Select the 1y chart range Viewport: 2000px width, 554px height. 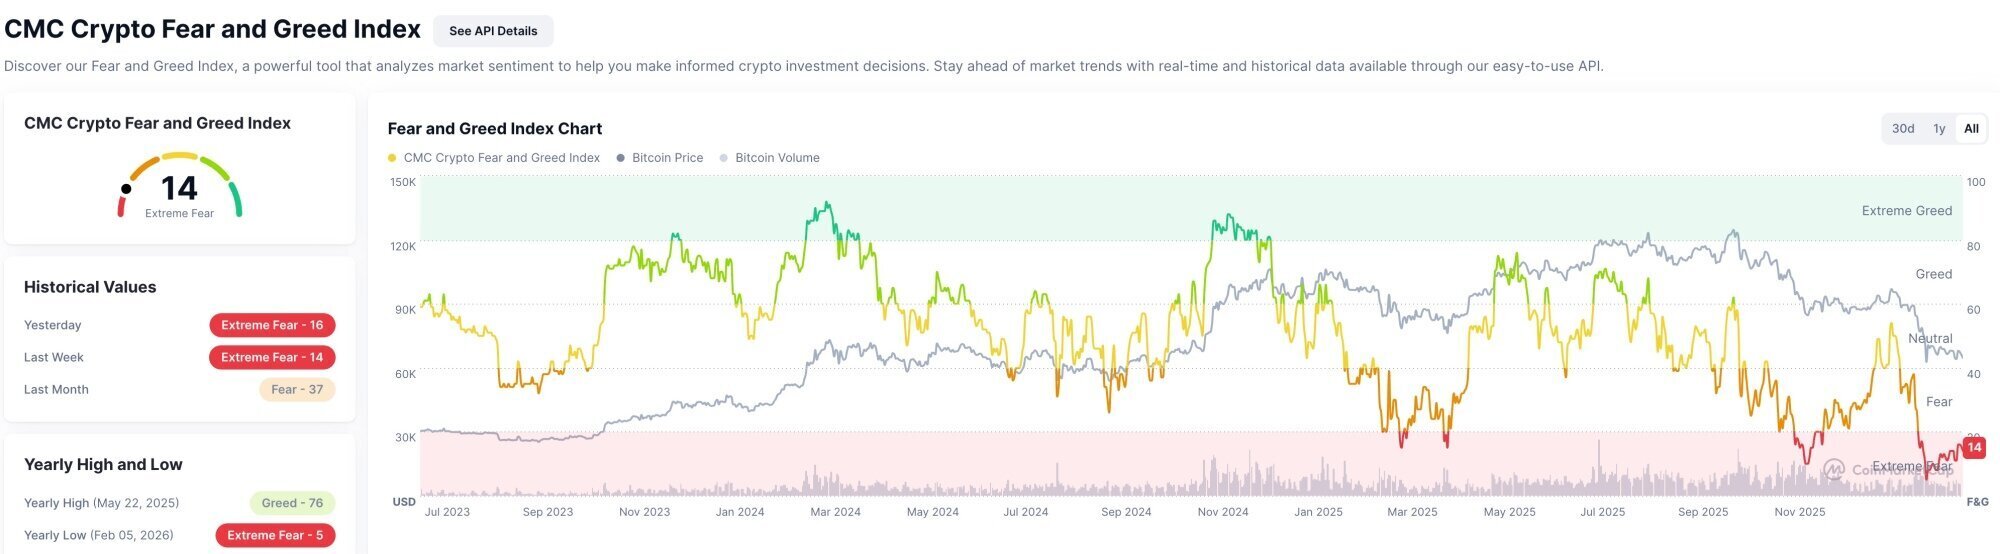click(x=1939, y=129)
